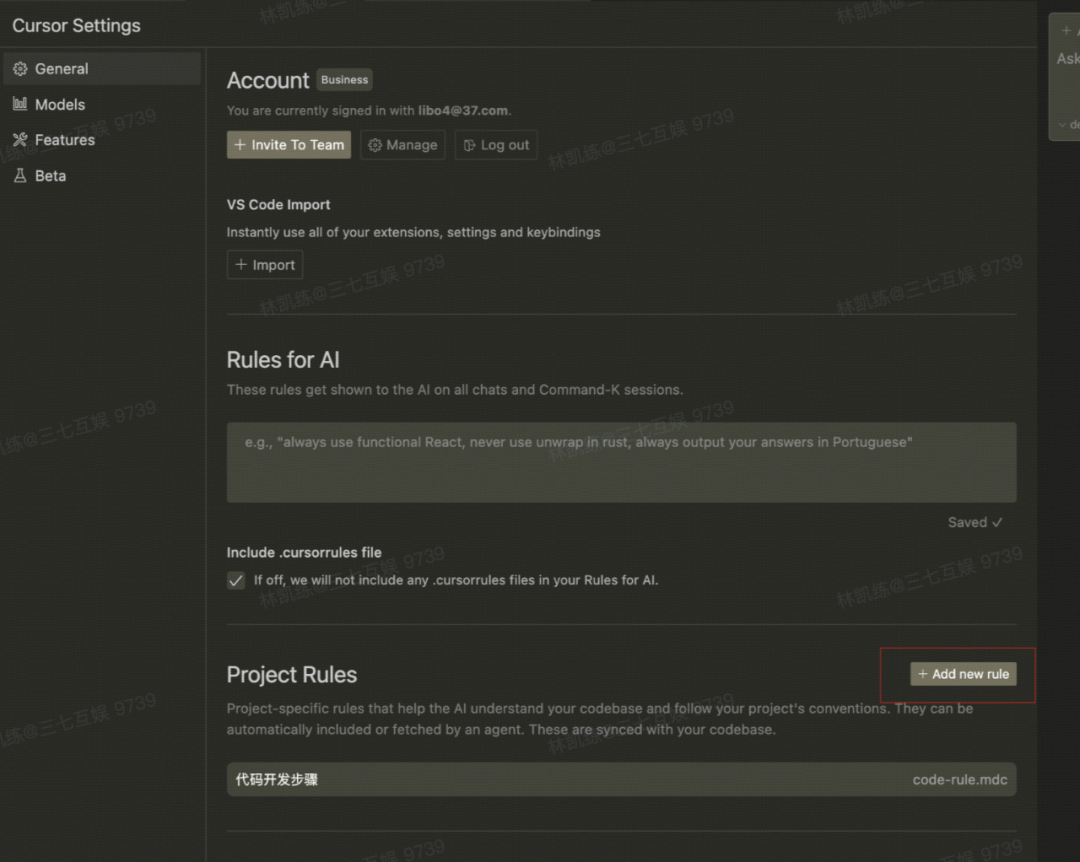Screen dimensions: 1080x862
Task: Click the libo4@37.com email text
Action: pyautogui.click(x=463, y=110)
